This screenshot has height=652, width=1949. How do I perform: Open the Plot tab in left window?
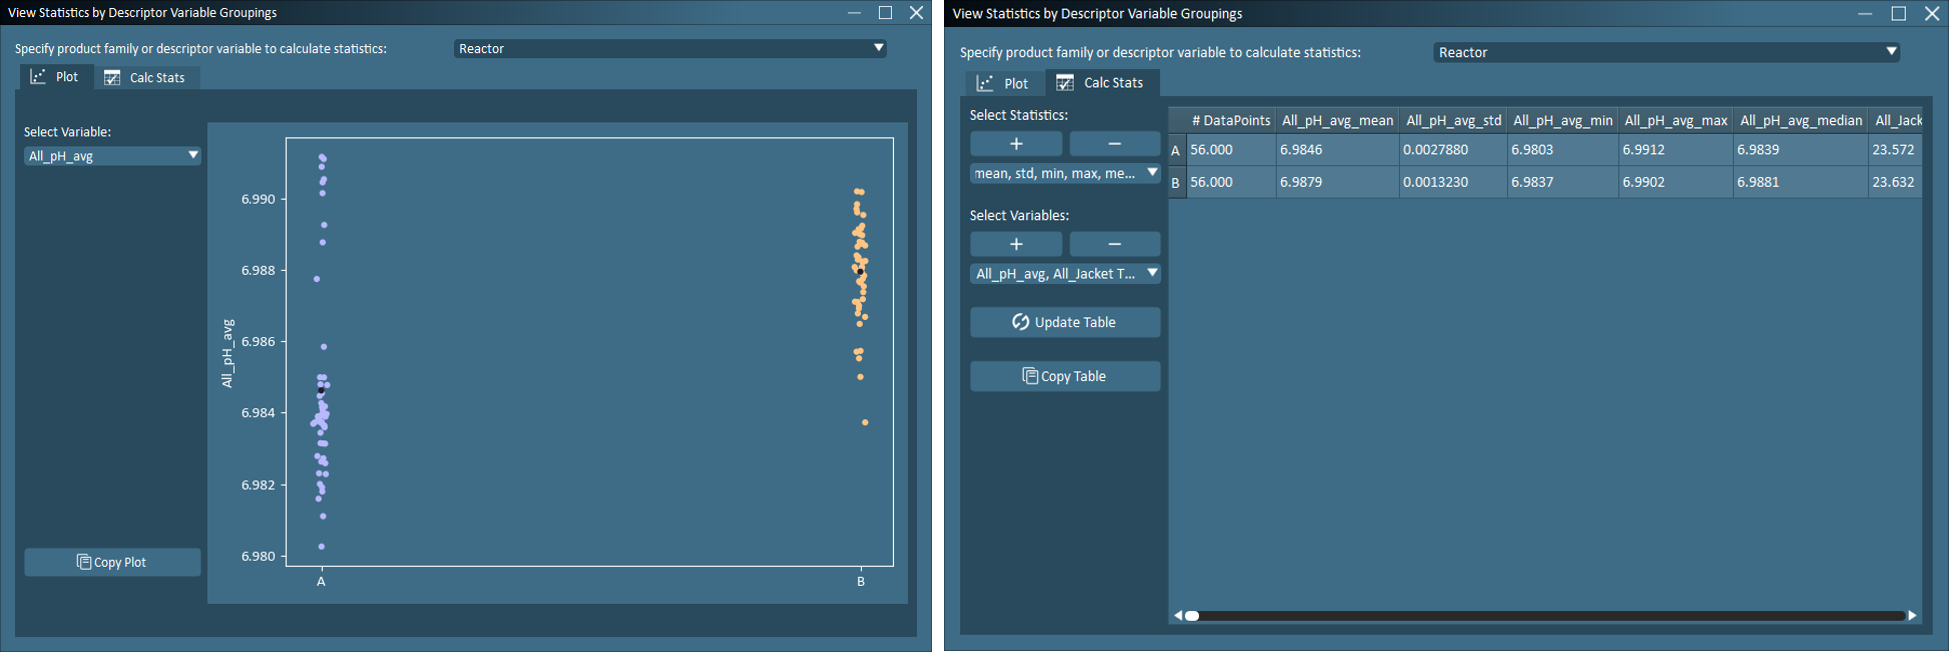coord(55,77)
